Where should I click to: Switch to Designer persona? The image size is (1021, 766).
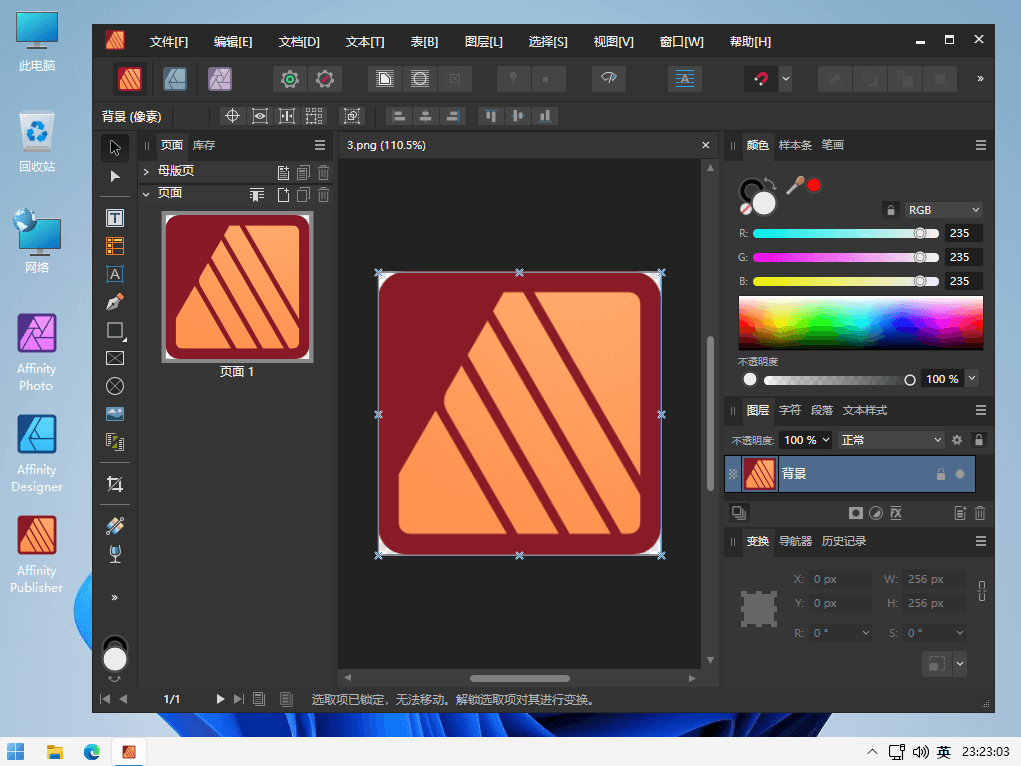(x=175, y=79)
